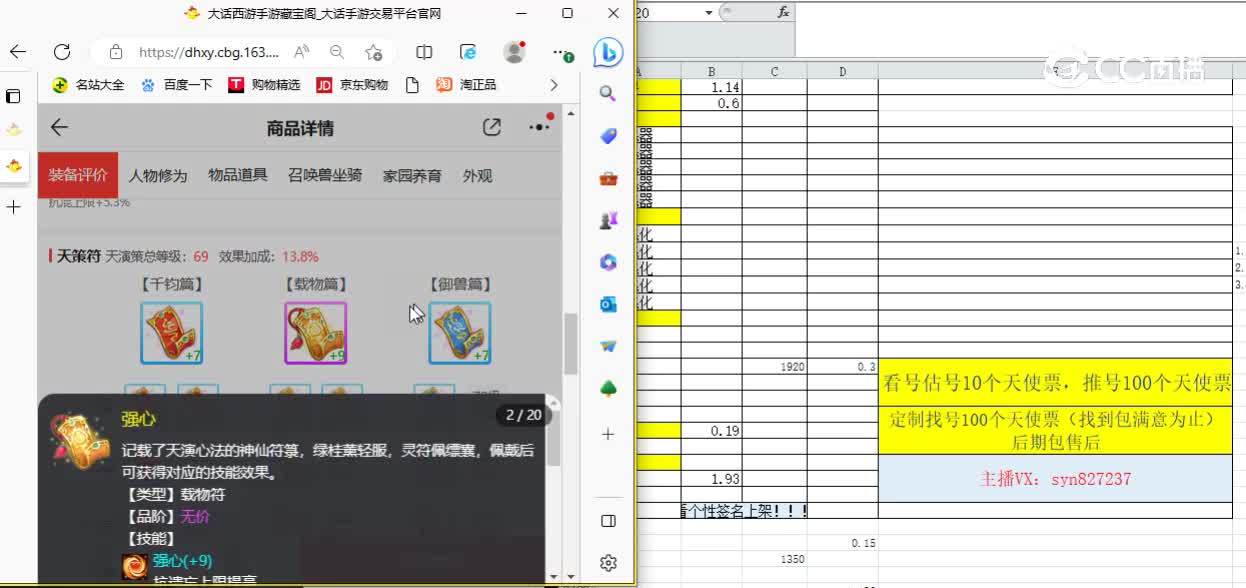Screen dimensions: 1246x588
Task: Select Excel column B header
Action: [x=711, y=71]
